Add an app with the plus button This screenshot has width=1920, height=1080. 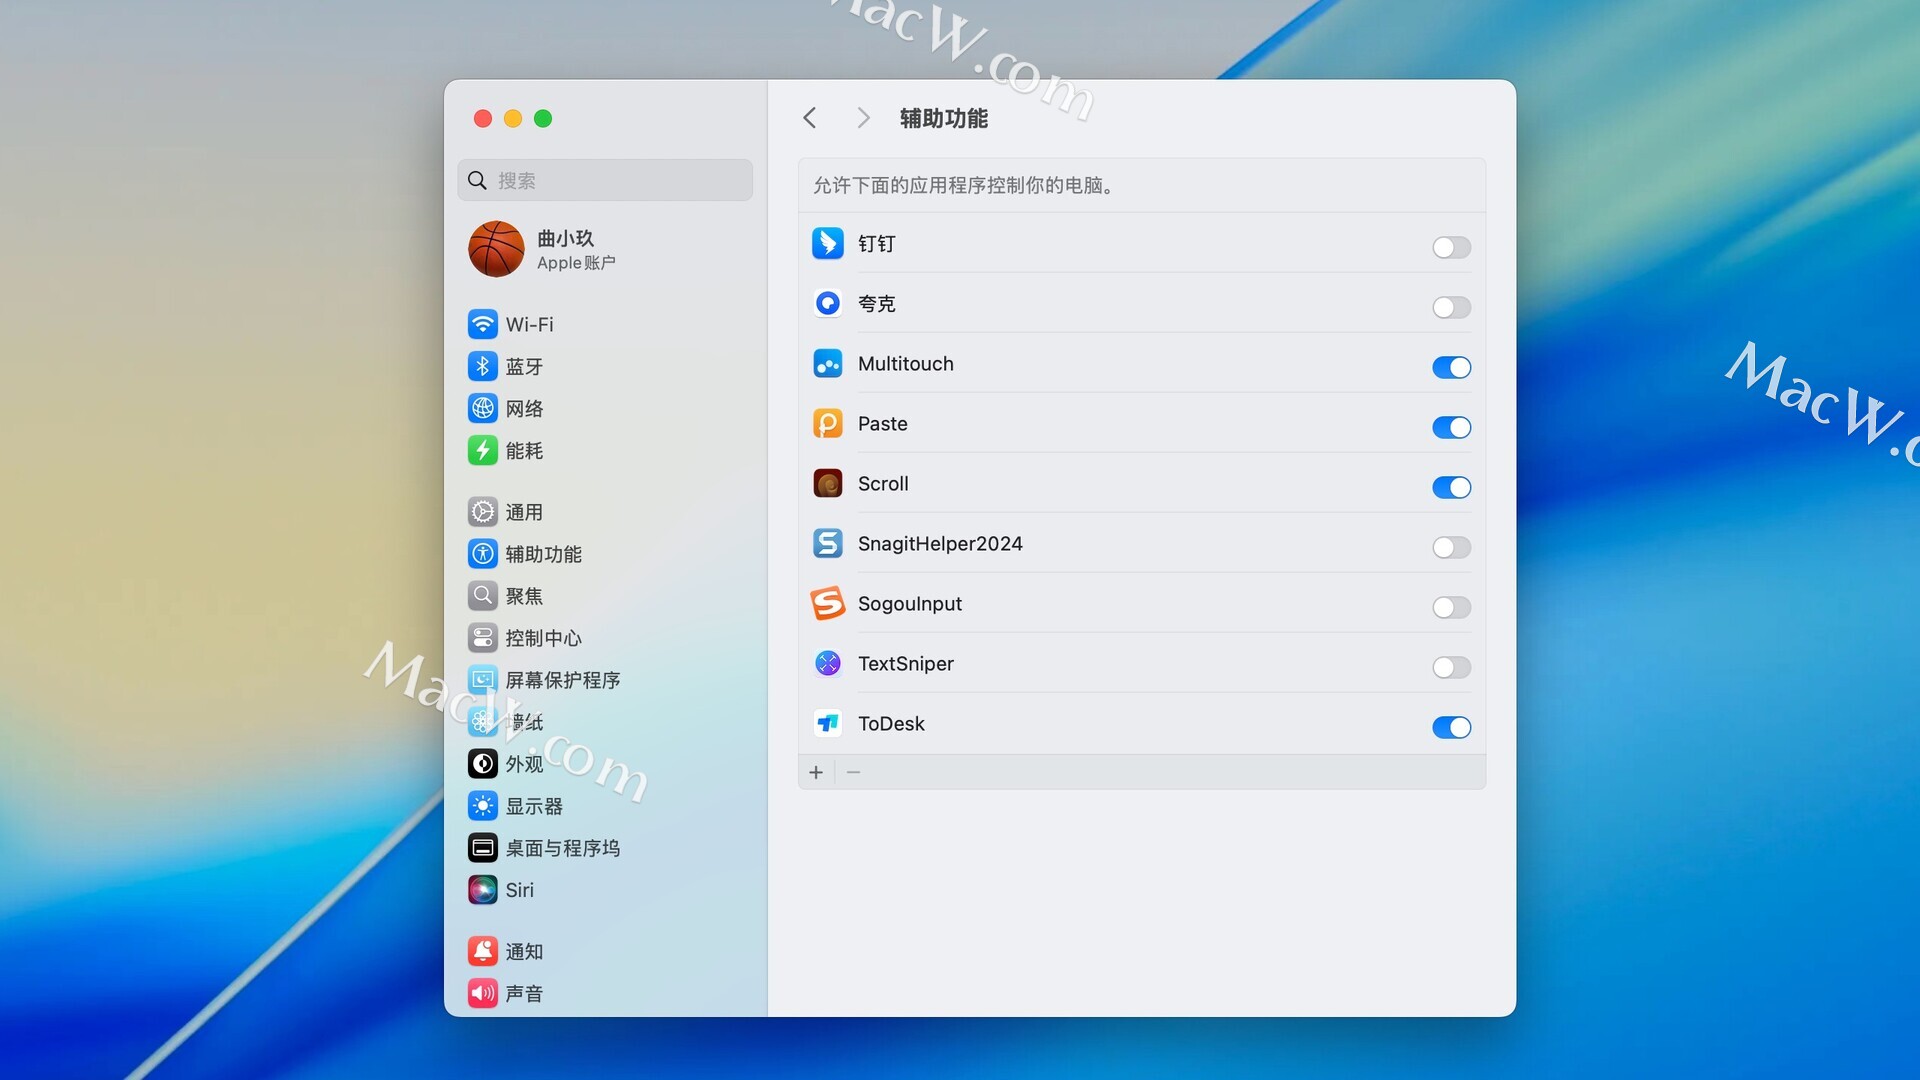[x=816, y=772]
